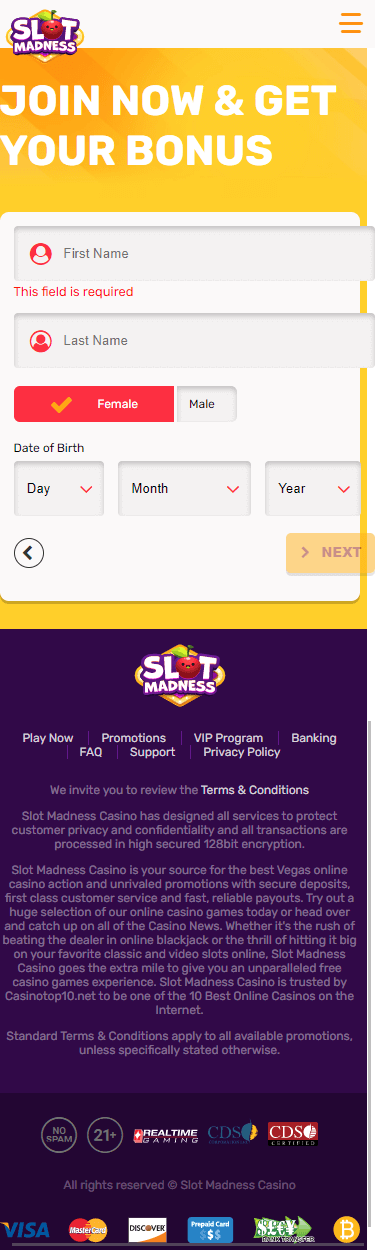Select the Female gender option
The height and width of the screenshot is (1250, 375).
tap(94, 404)
